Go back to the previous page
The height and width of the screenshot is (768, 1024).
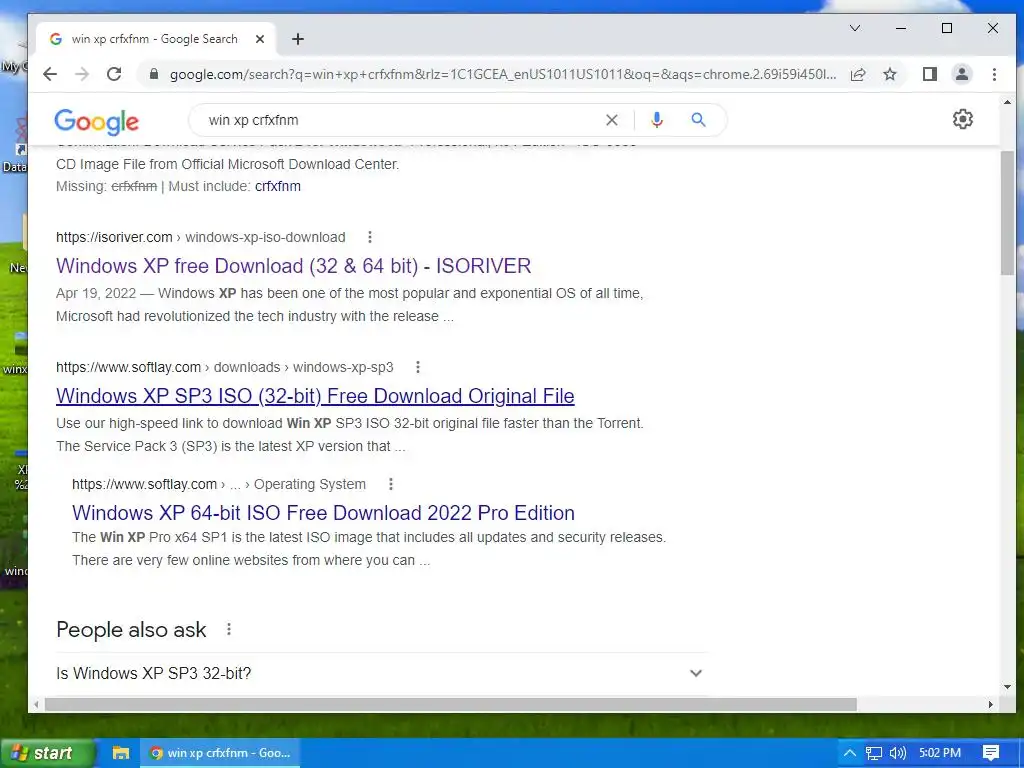[x=50, y=74]
